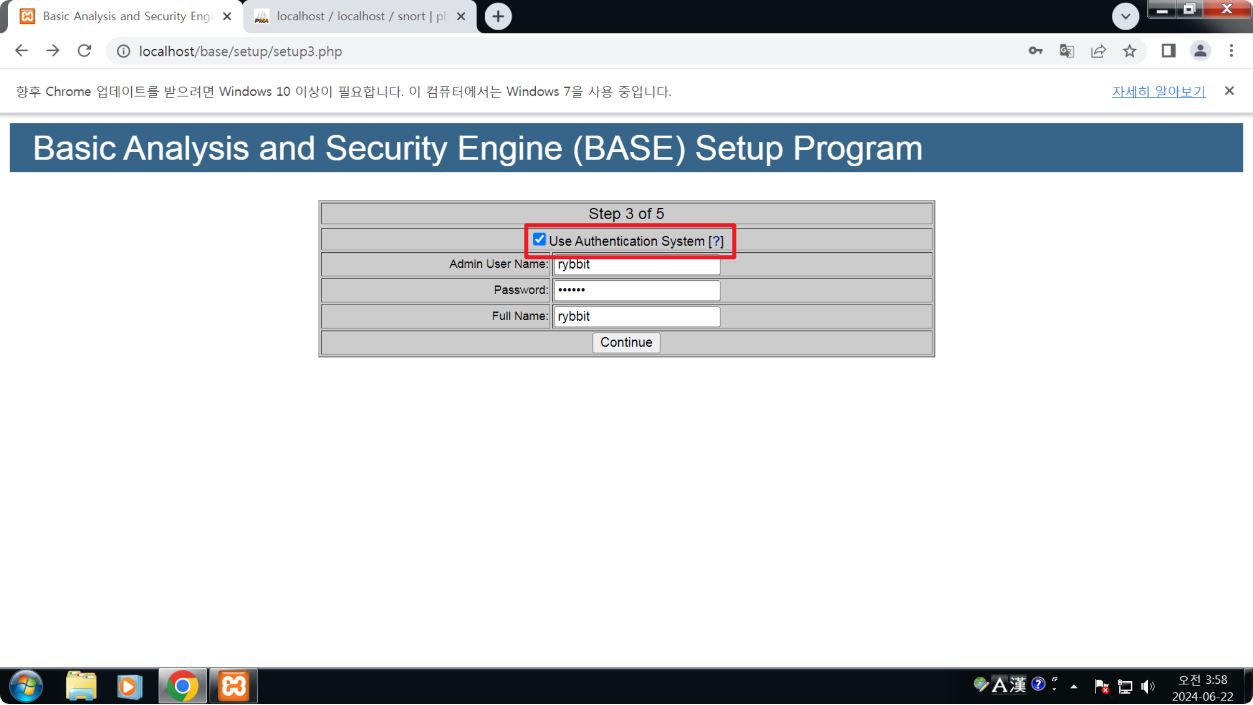The width and height of the screenshot is (1253, 705).
Task: Open the Chrome profile avatar
Action: tap(1200, 51)
